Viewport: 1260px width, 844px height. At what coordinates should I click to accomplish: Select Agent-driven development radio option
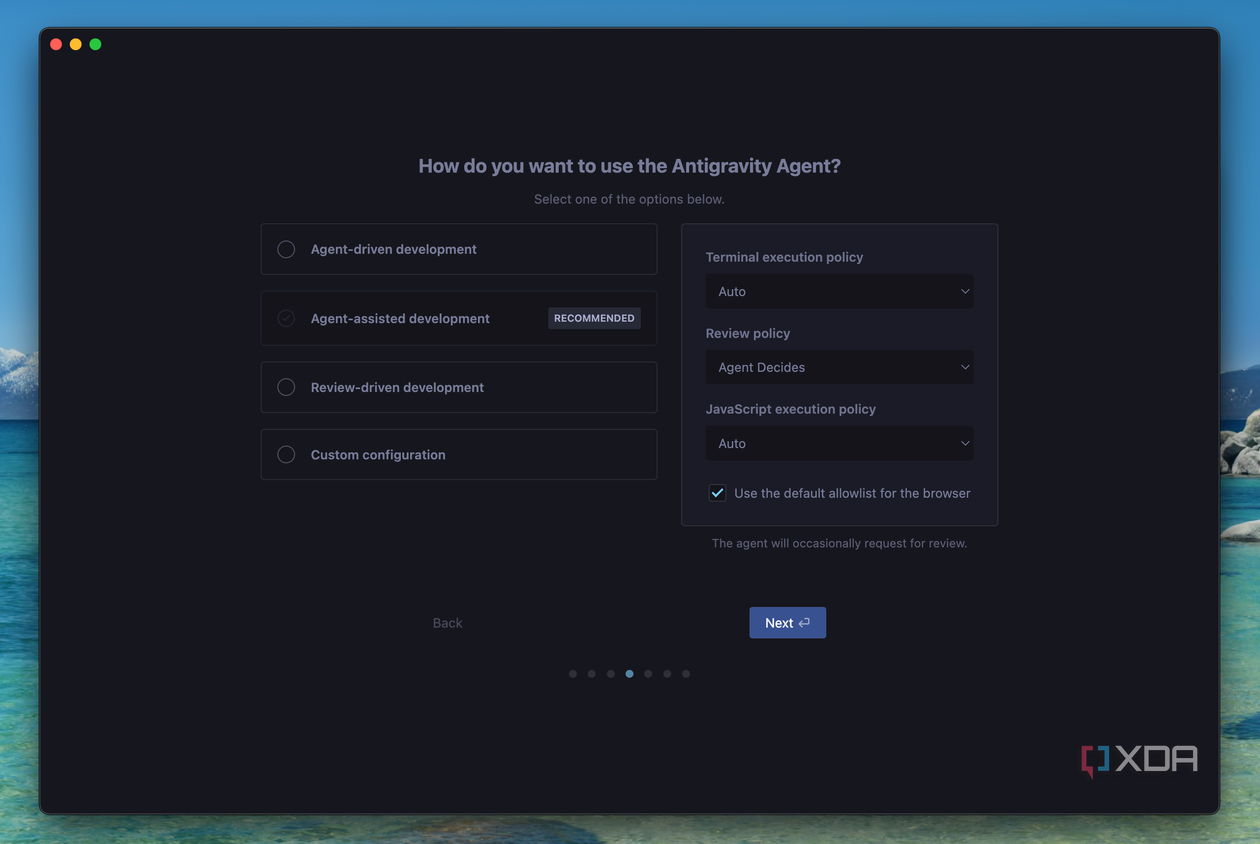tap(458, 249)
